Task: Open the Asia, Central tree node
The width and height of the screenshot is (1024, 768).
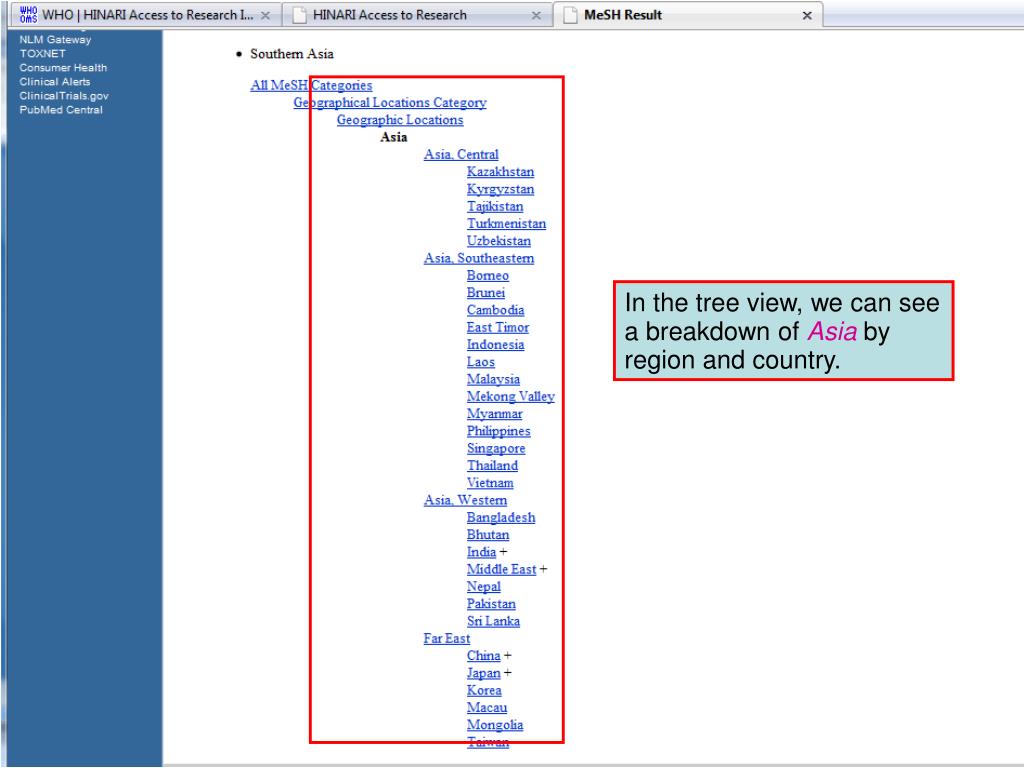Action: coord(461,155)
